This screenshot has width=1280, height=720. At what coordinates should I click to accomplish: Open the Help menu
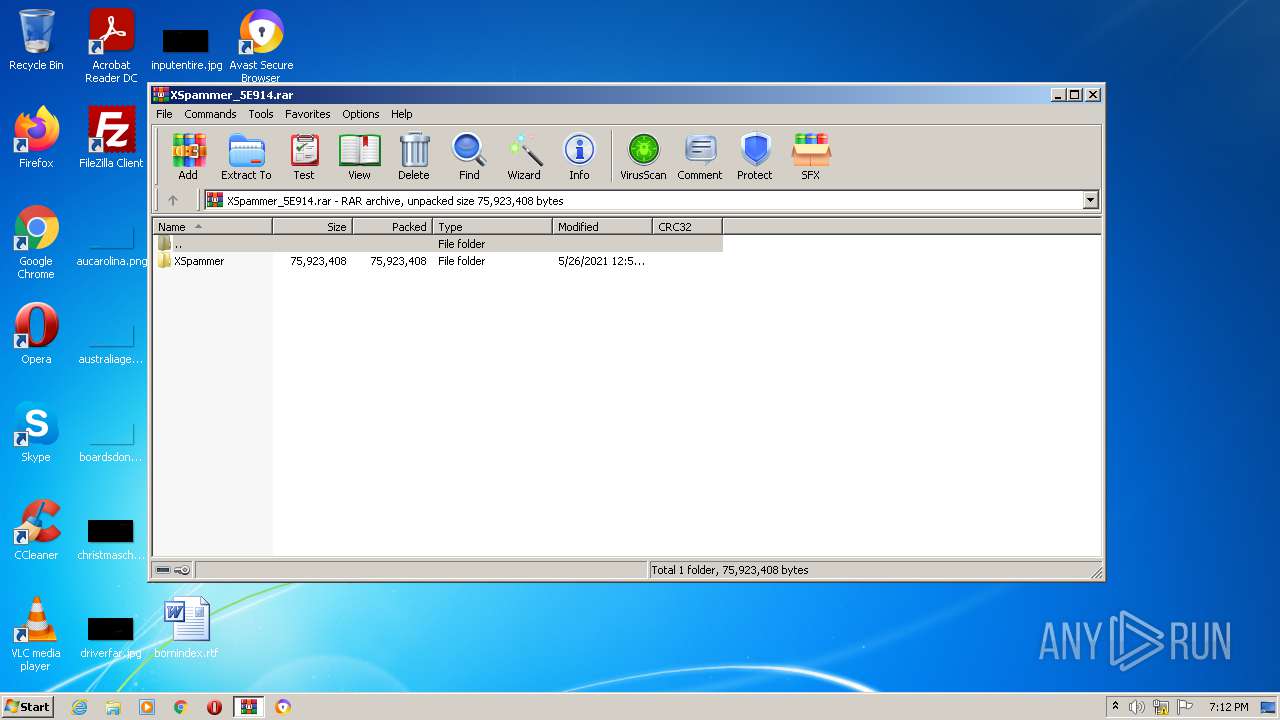tap(402, 114)
